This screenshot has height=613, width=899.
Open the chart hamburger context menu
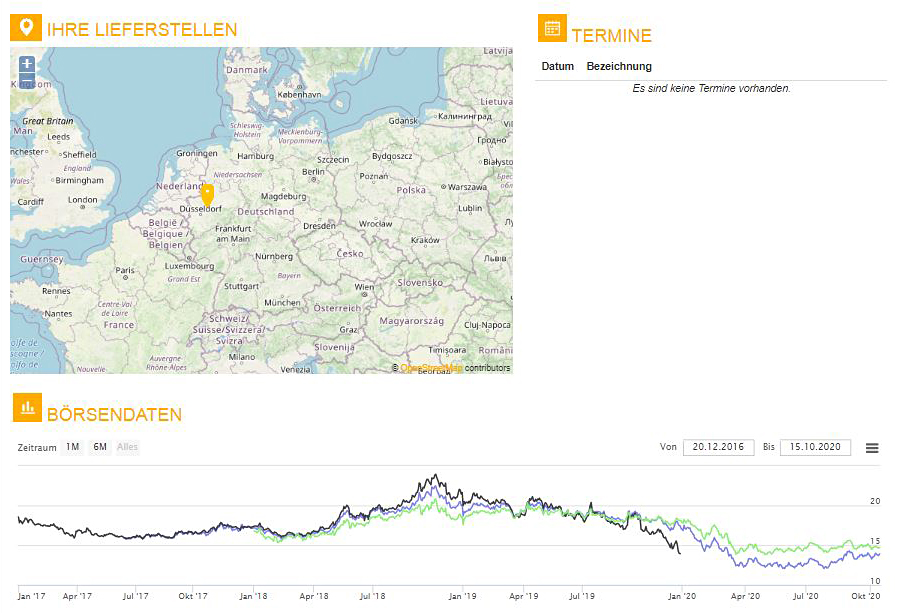872,448
